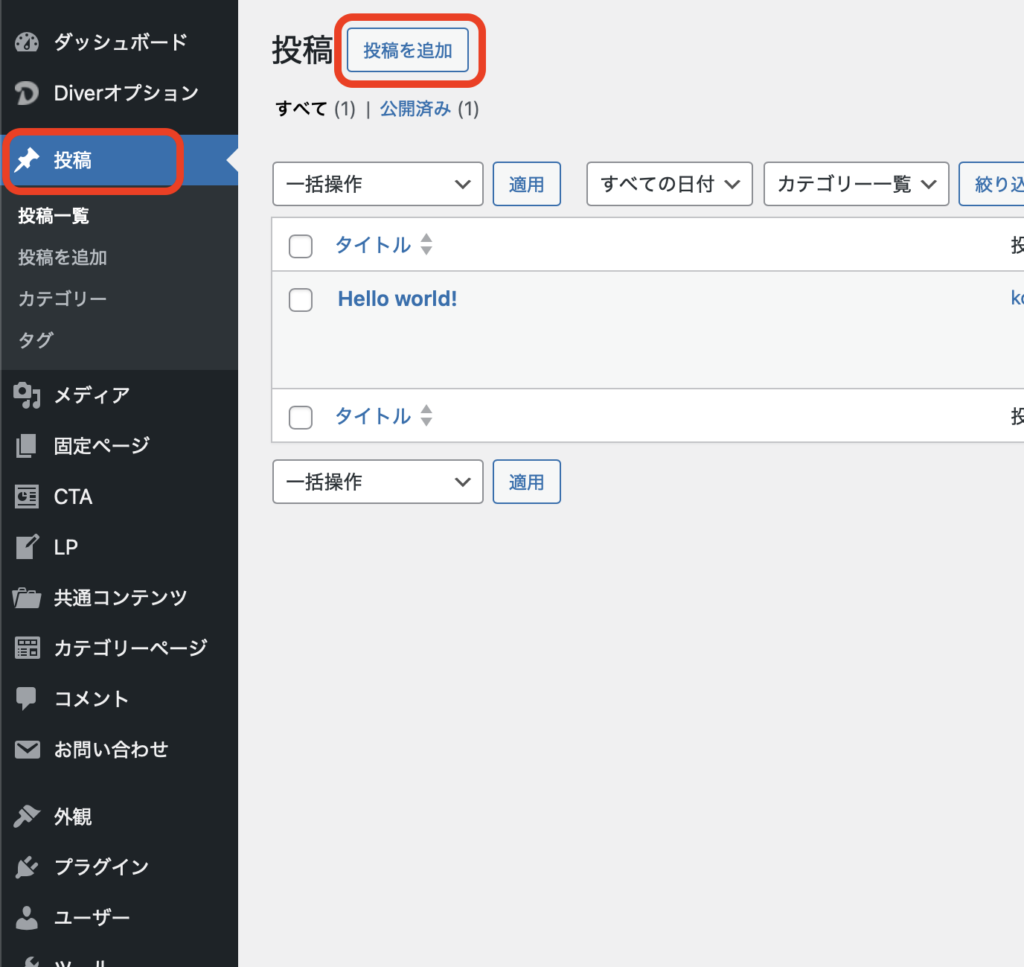Image resolution: width=1024 pixels, height=967 pixels.
Task: Click the Diver options logo icon
Action: point(27,93)
